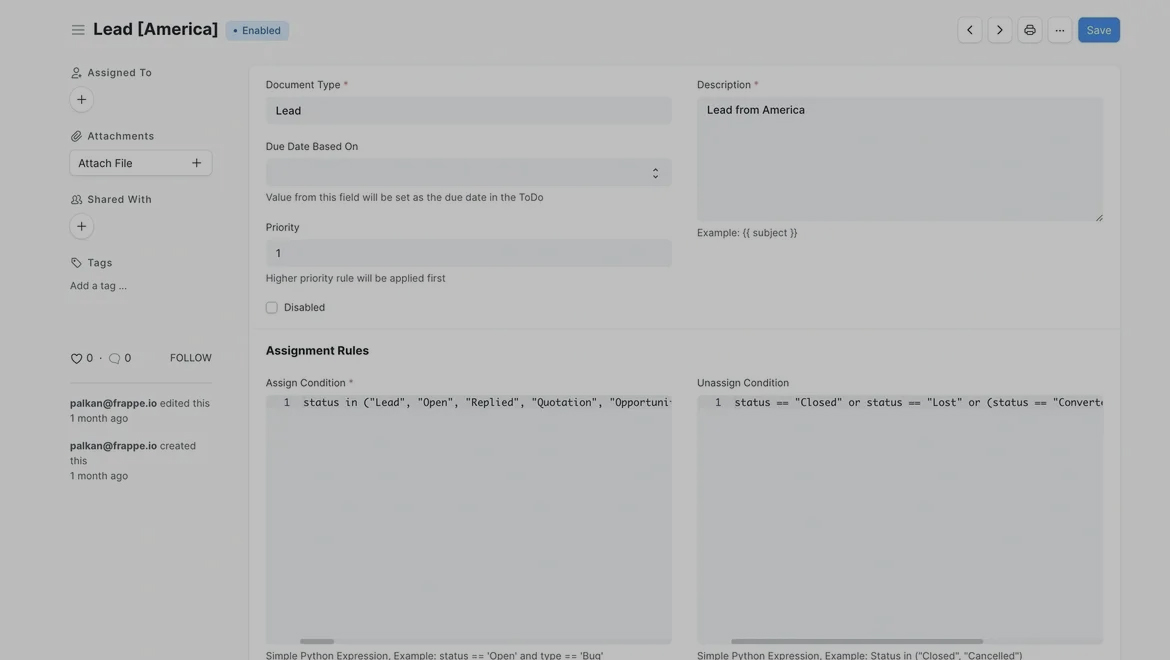Image resolution: width=1170 pixels, height=660 pixels.
Task: Click FOLLOW to follow this document
Action: [190, 358]
